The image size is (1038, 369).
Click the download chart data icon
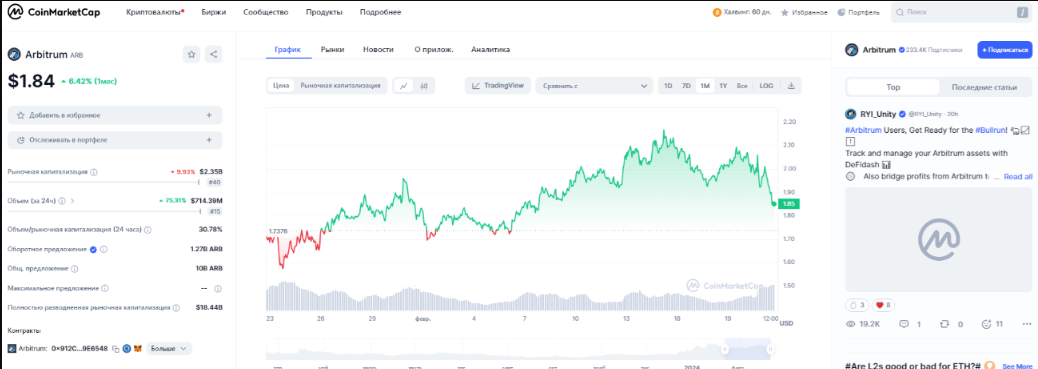click(x=791, y=85)
